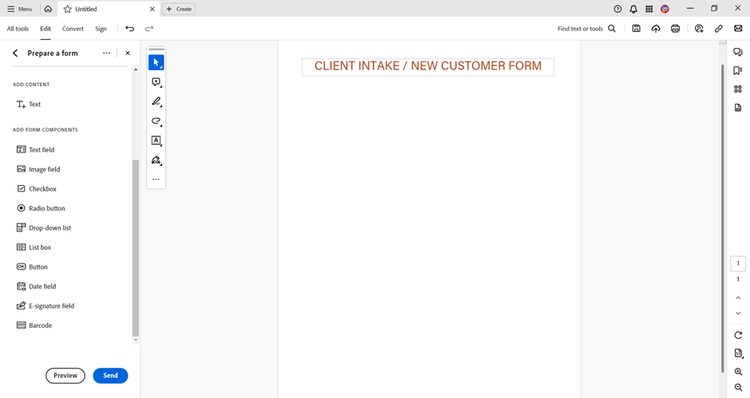Open Prepare a form more options
The image size is (750, 398).
[x=106, y=53]
